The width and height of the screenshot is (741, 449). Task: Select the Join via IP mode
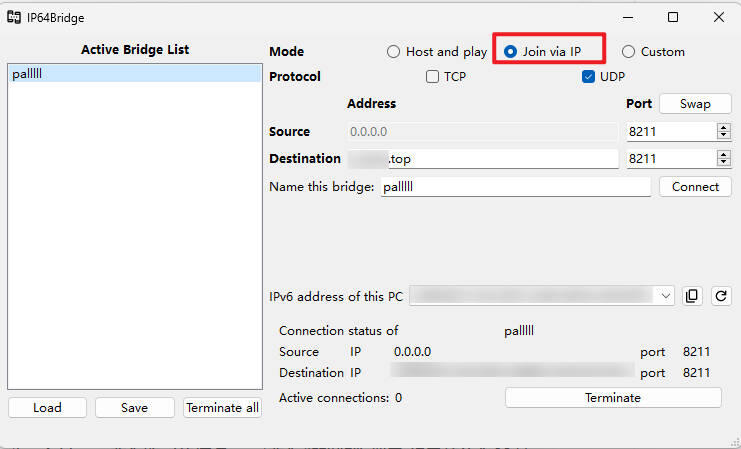pyautogui.click(x=511, y=52)
